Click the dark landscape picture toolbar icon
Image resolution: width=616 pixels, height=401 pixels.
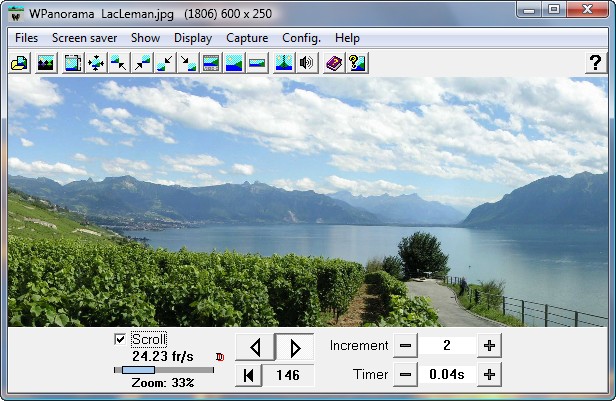pos(45,63)
